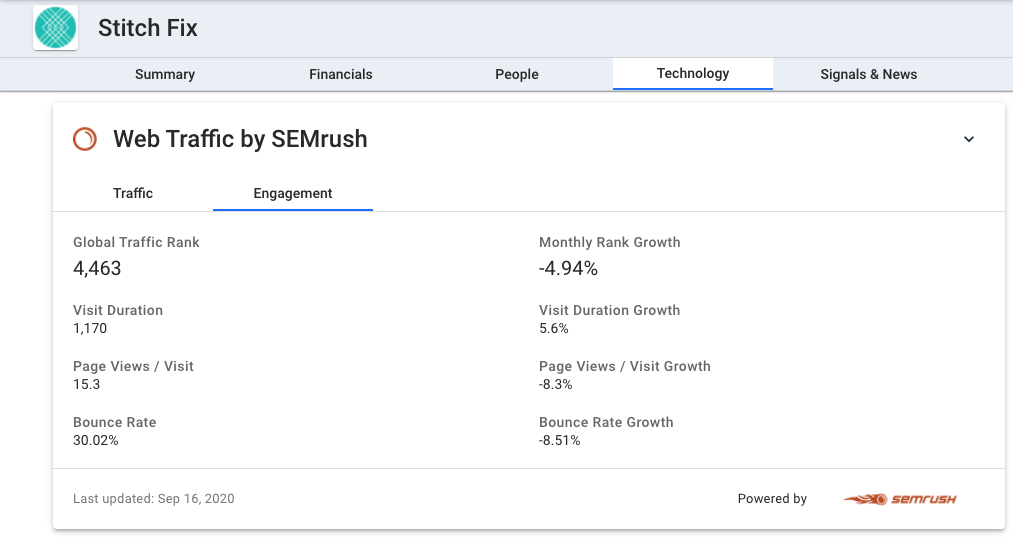Click the Page Views / Visit Growth label
Image resolution: width=1013 pixels, height=544 pixels.
tap(625, 366)
